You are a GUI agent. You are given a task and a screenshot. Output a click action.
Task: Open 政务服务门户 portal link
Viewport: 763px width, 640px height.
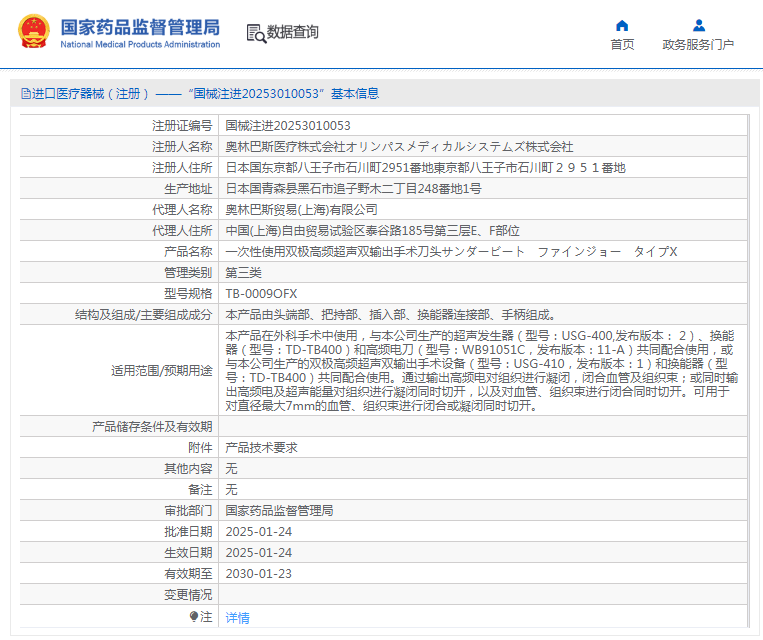click(698, 45)
